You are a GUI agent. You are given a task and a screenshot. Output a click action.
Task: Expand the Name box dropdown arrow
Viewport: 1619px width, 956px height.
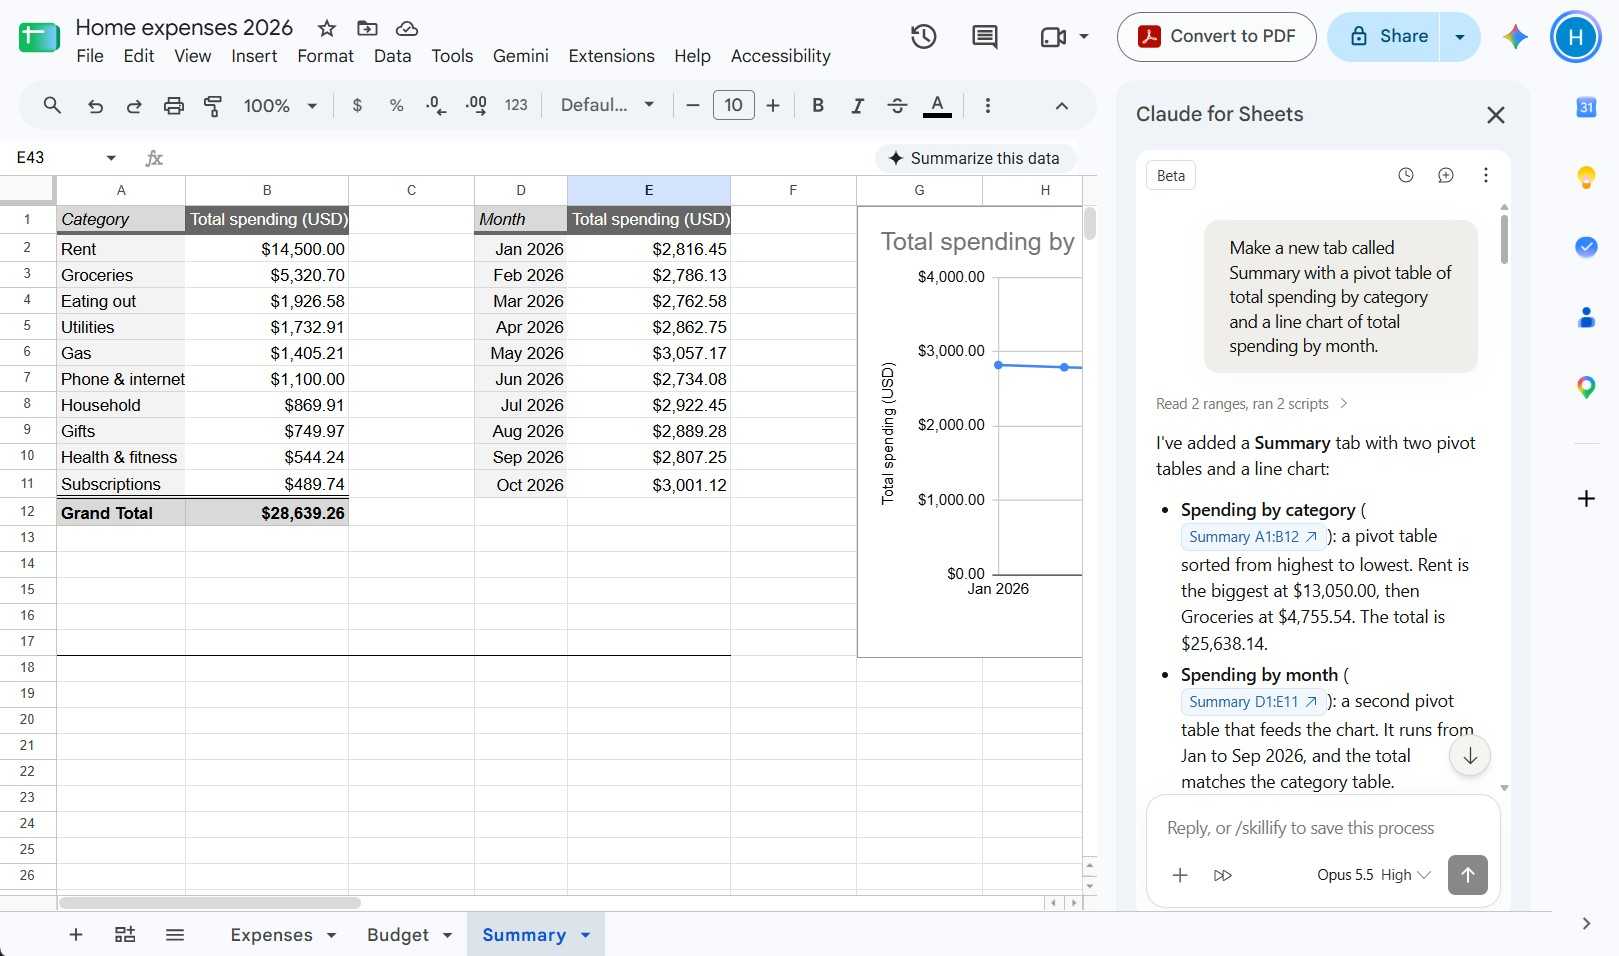[x=111, y=158]
